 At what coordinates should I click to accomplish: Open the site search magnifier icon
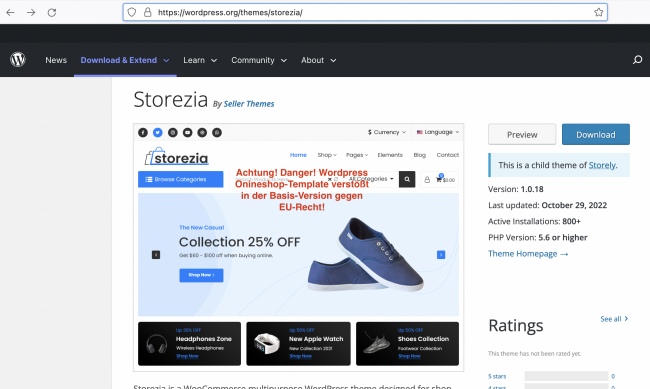coord(638,60)
